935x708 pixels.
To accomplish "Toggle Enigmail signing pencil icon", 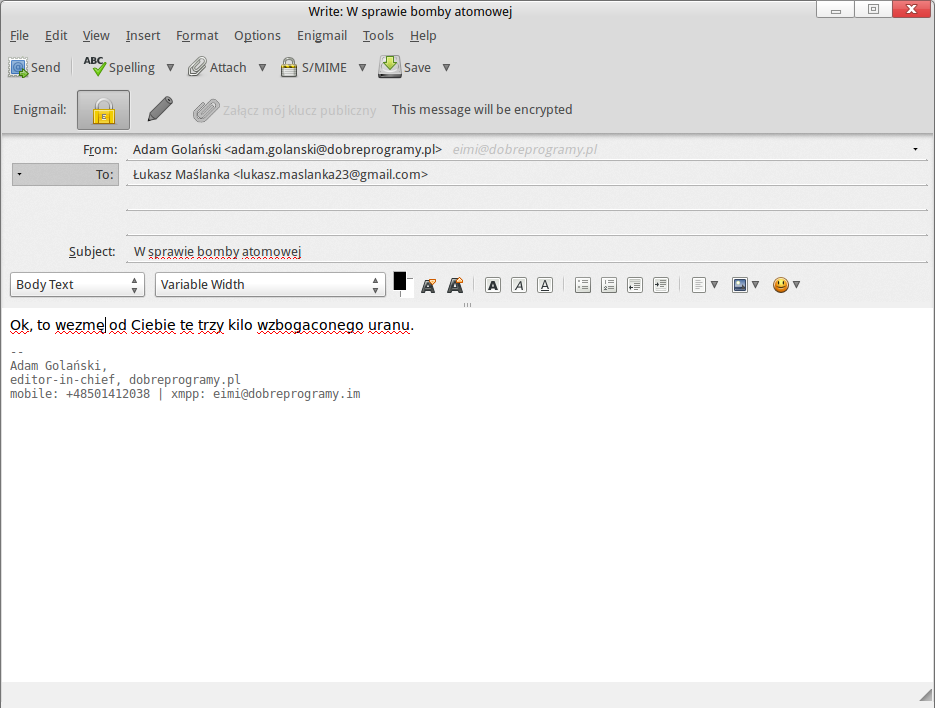I will pyautogui.click(x=160, y=110).
